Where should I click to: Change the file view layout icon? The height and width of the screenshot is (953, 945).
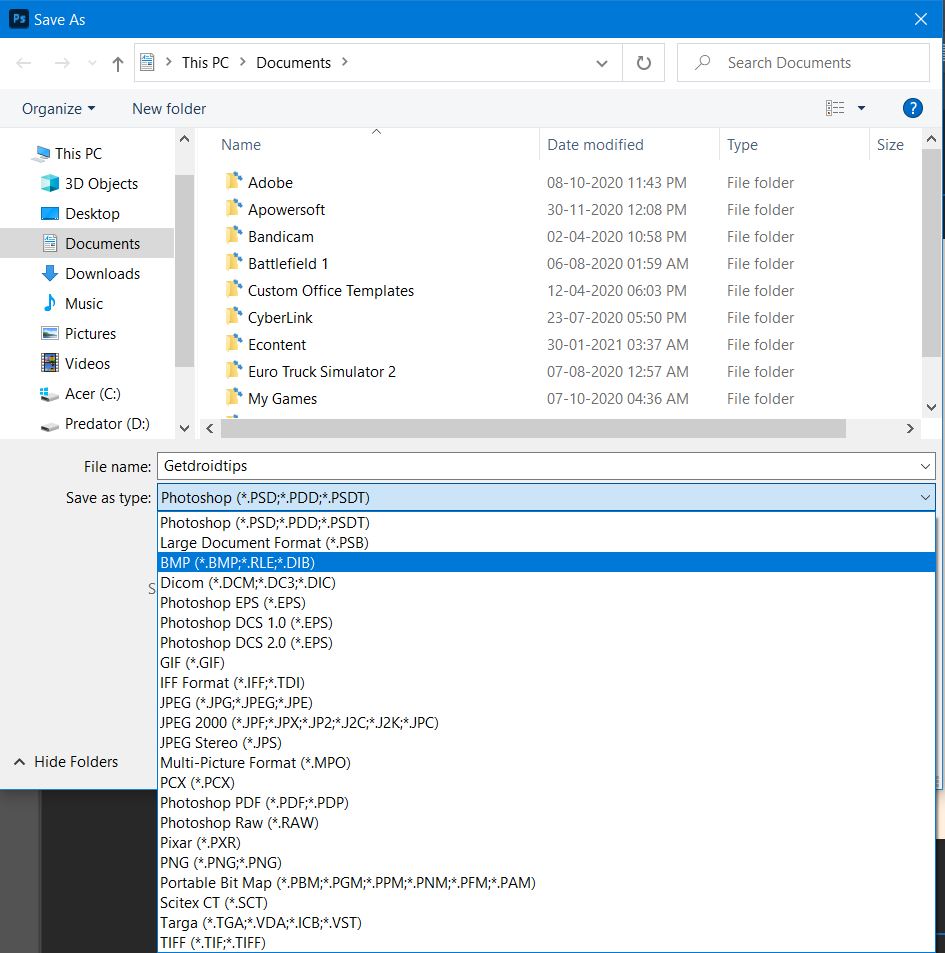[835, 108]
